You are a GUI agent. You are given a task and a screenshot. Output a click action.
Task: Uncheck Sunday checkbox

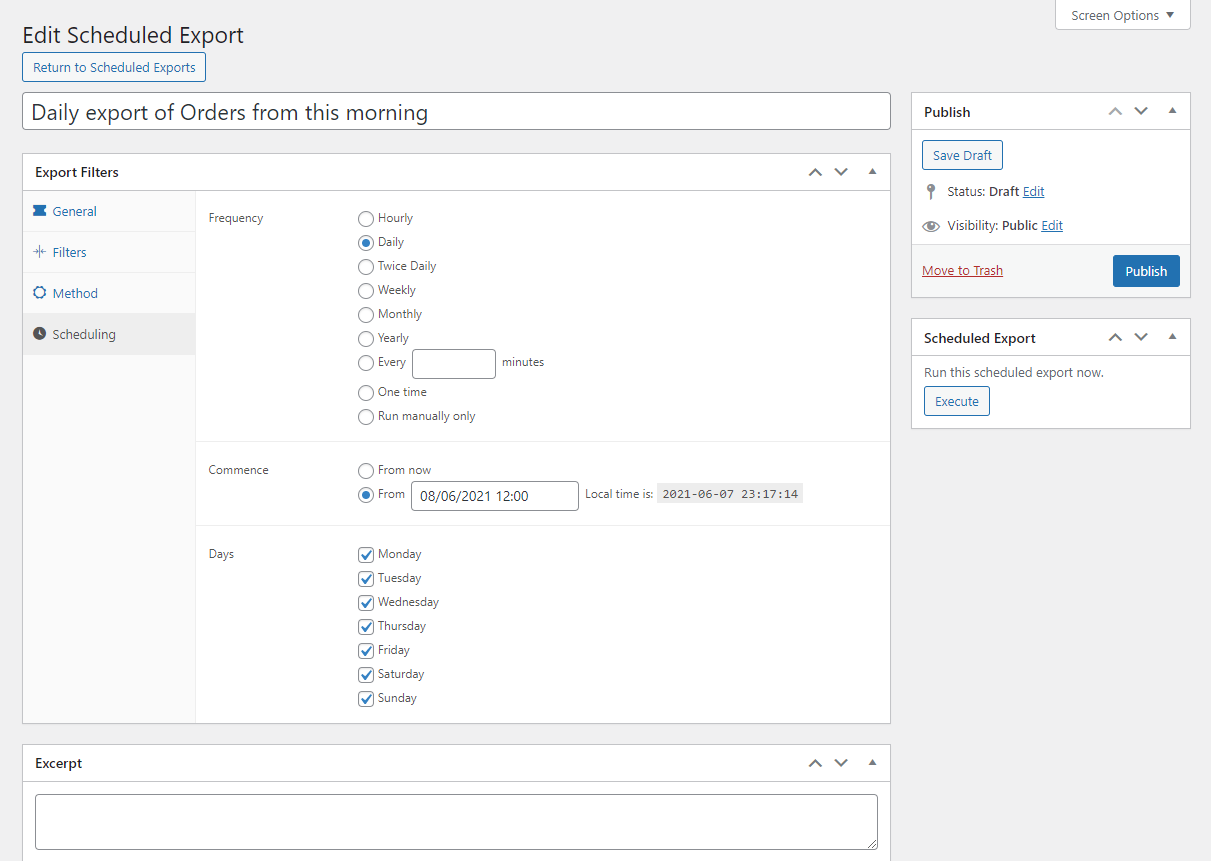(x=366, y=699)
